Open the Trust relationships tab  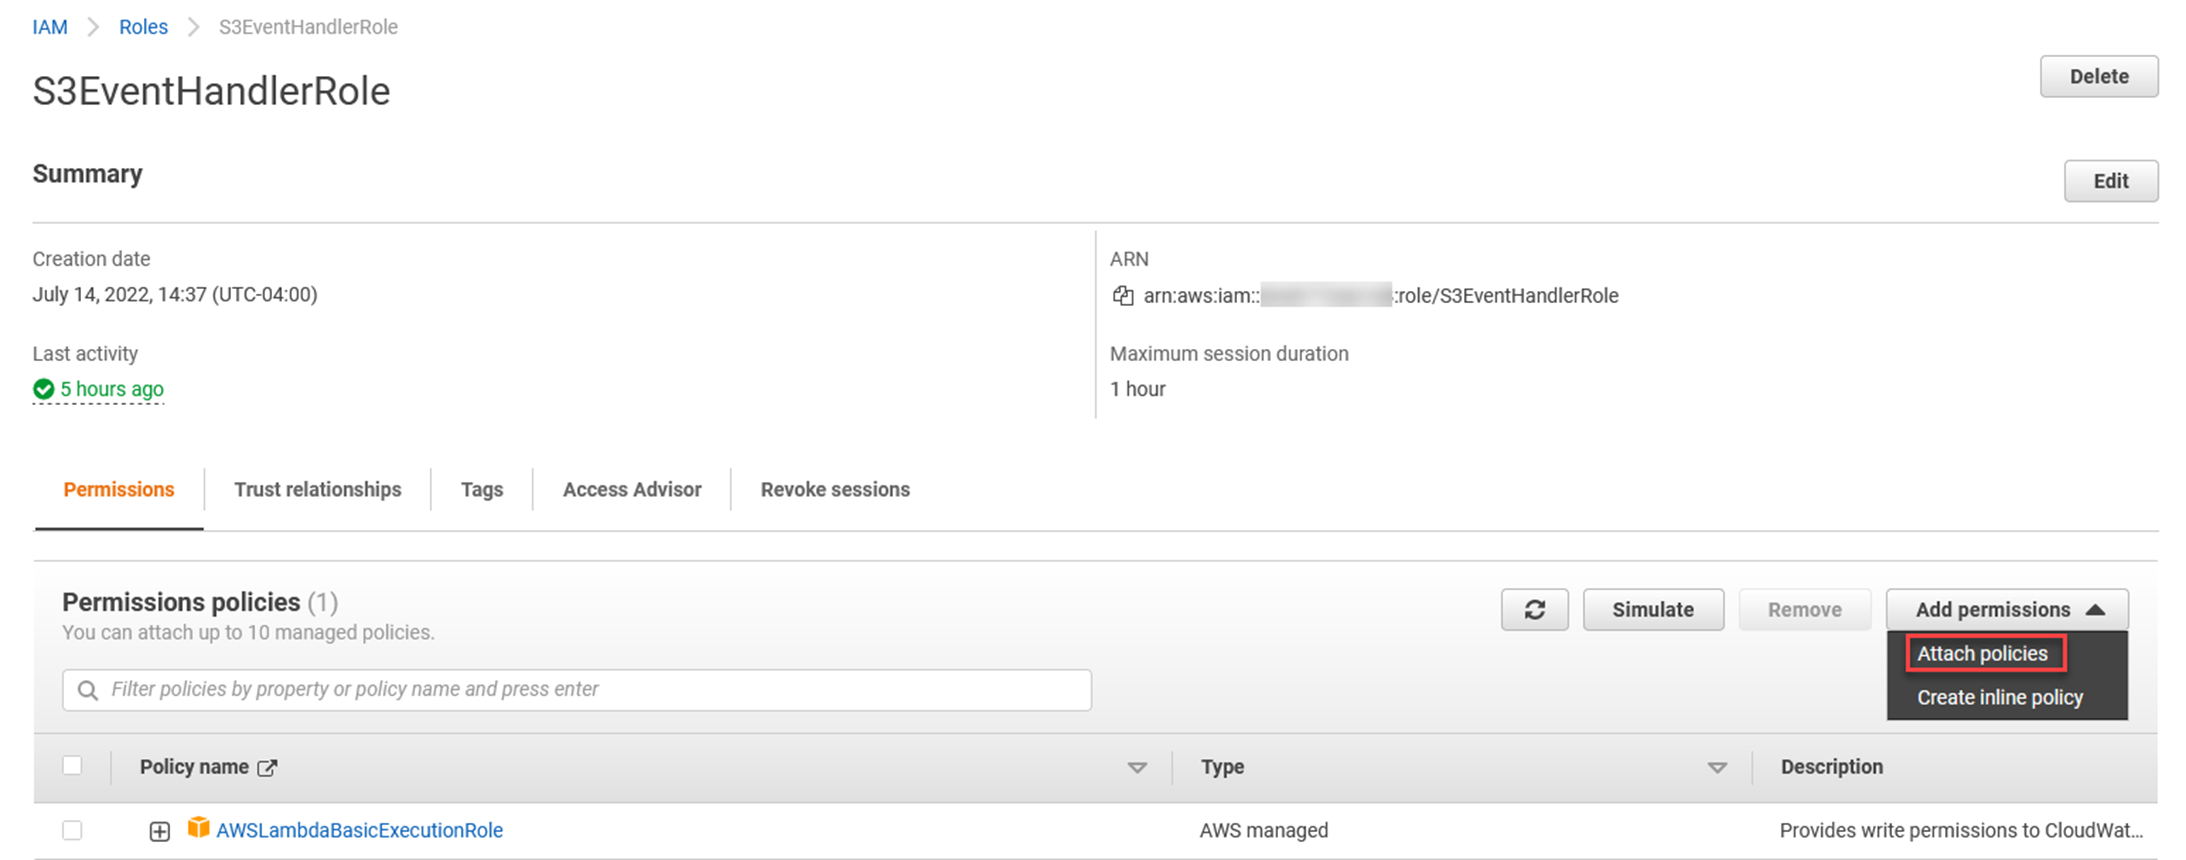click(x=318, y=490)
